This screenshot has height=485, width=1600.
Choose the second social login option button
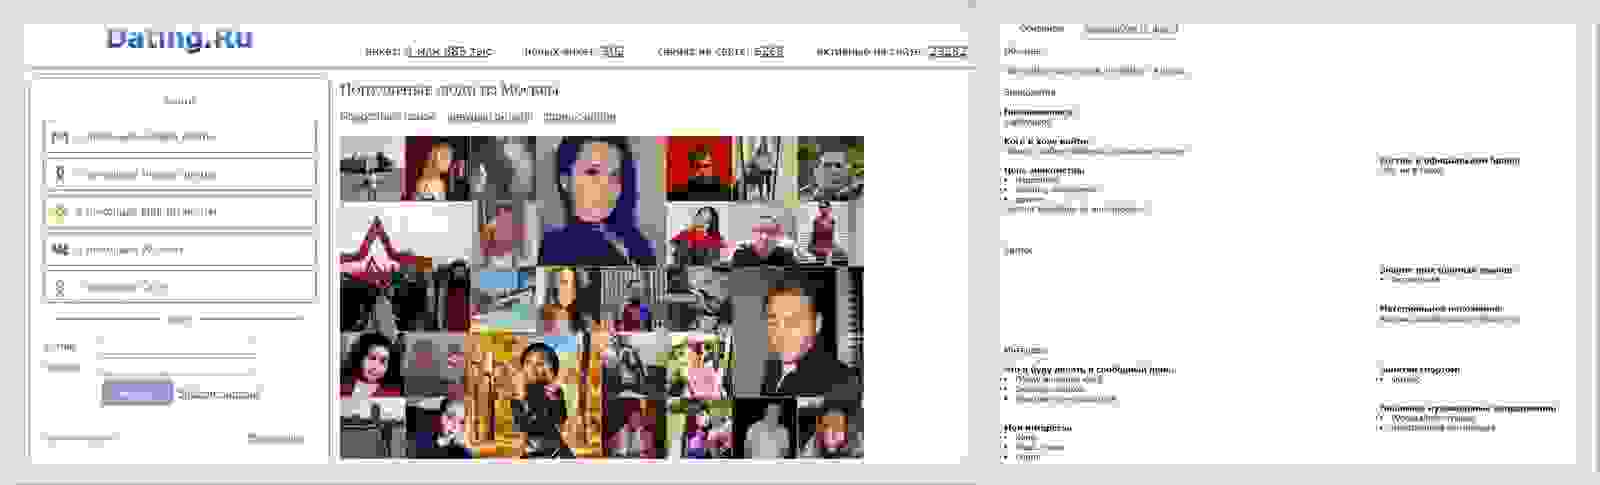(x=180, y=174)
